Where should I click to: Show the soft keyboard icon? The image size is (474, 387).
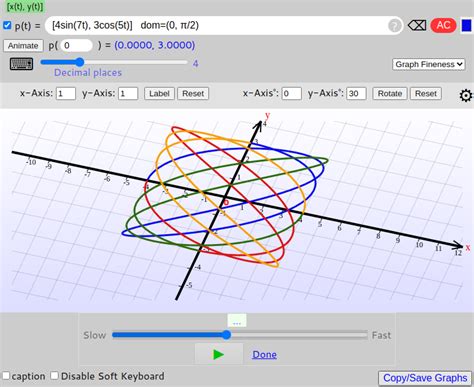point(21,64)
